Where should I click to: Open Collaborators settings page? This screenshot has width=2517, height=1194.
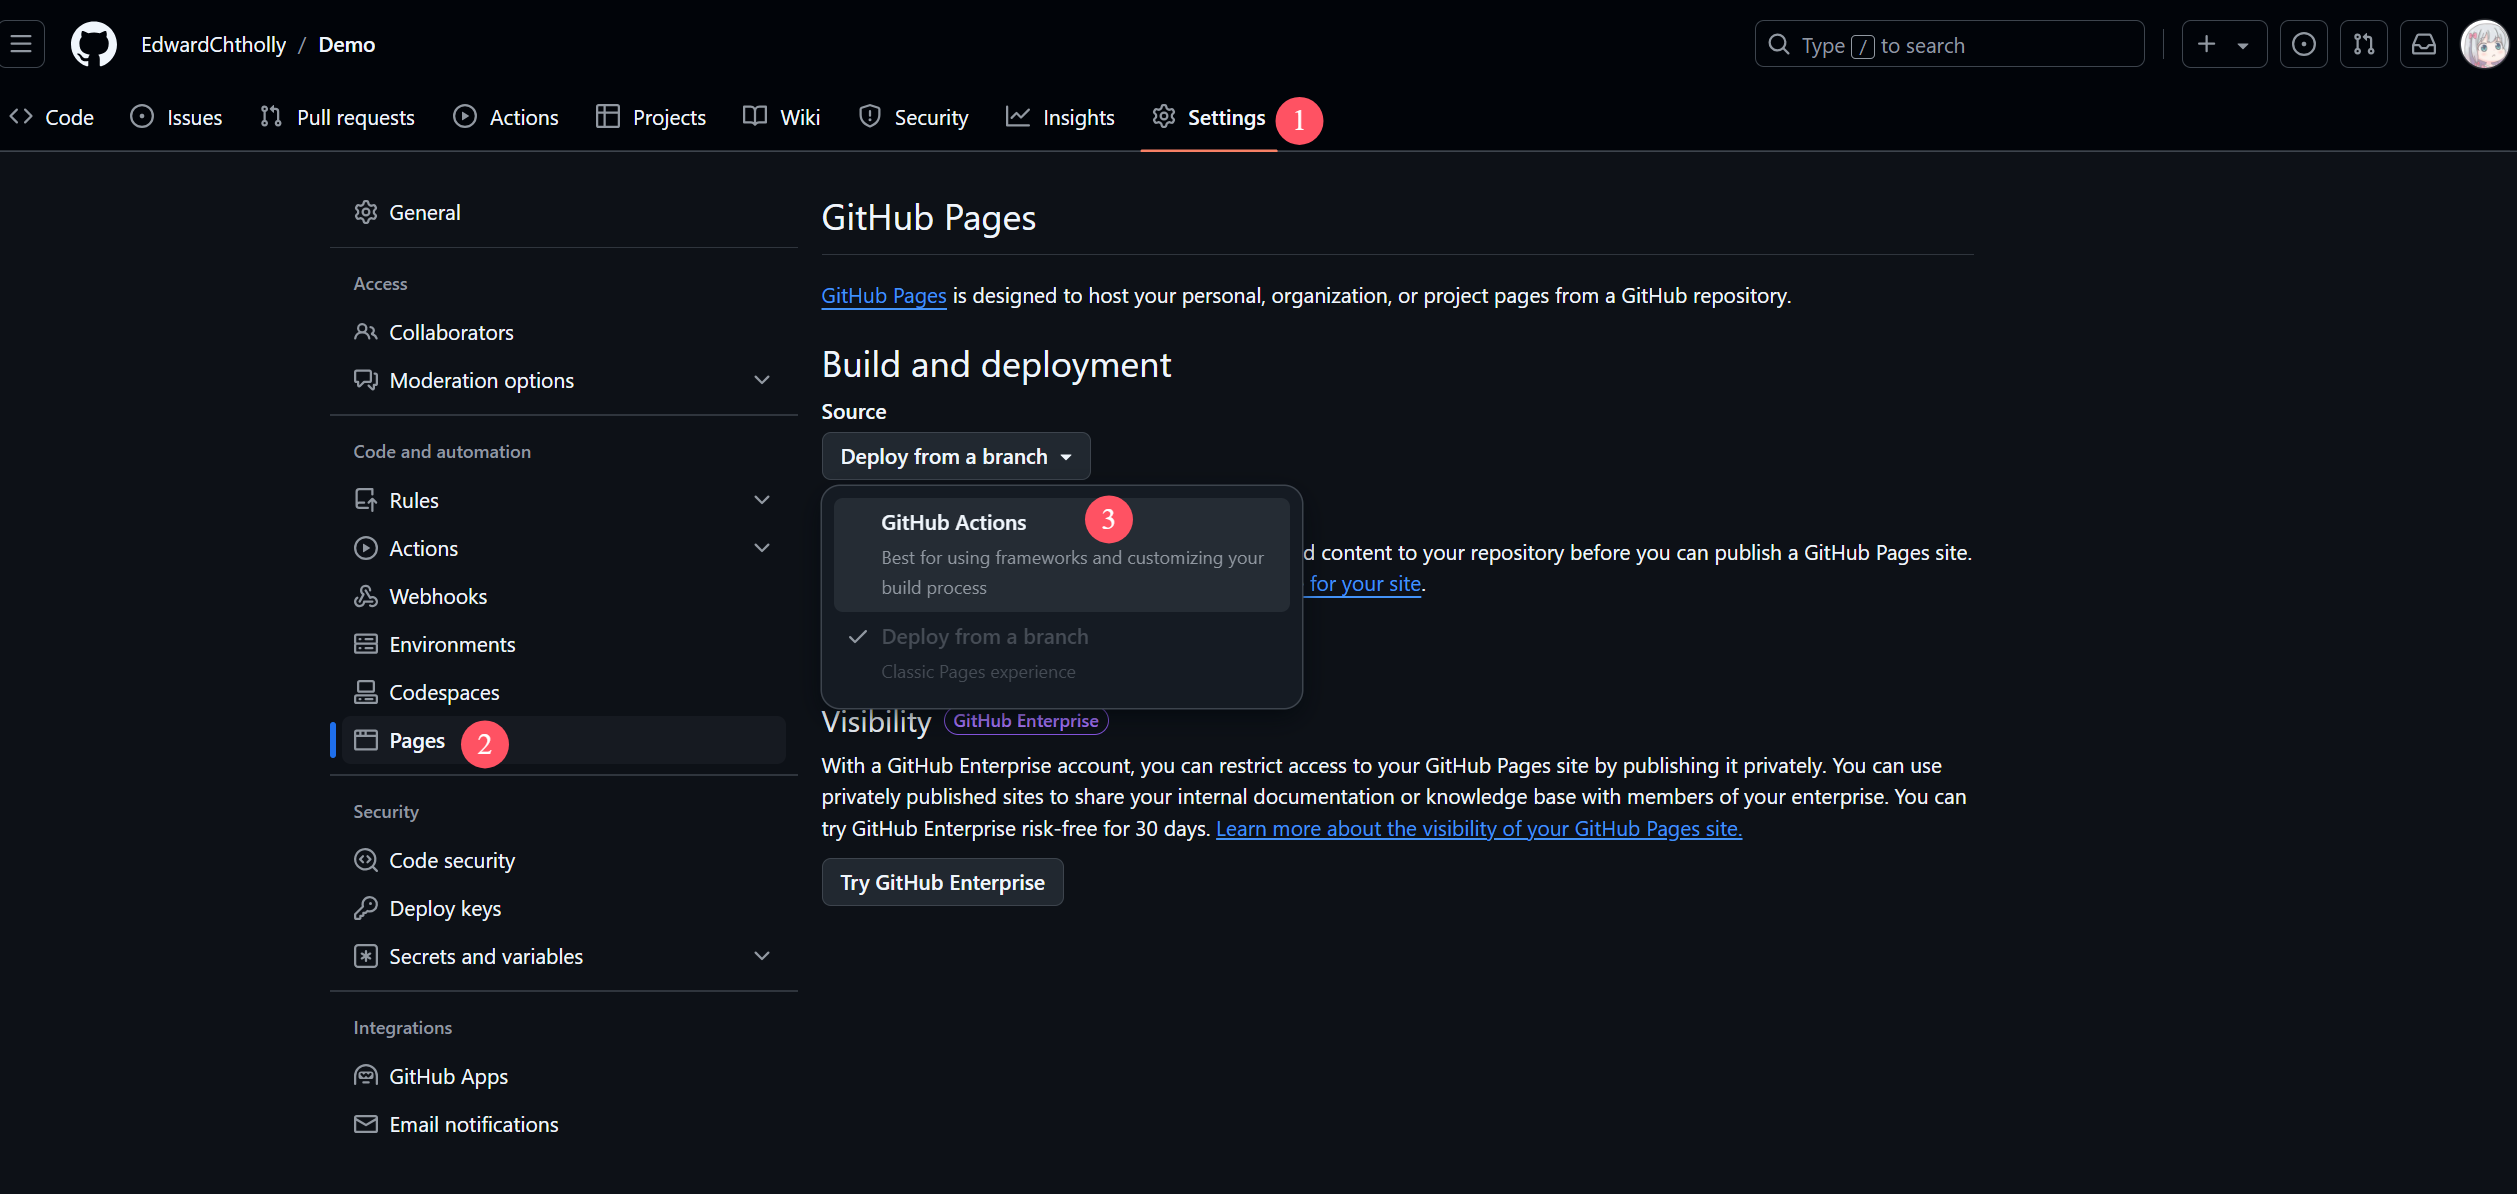[564, 332]
